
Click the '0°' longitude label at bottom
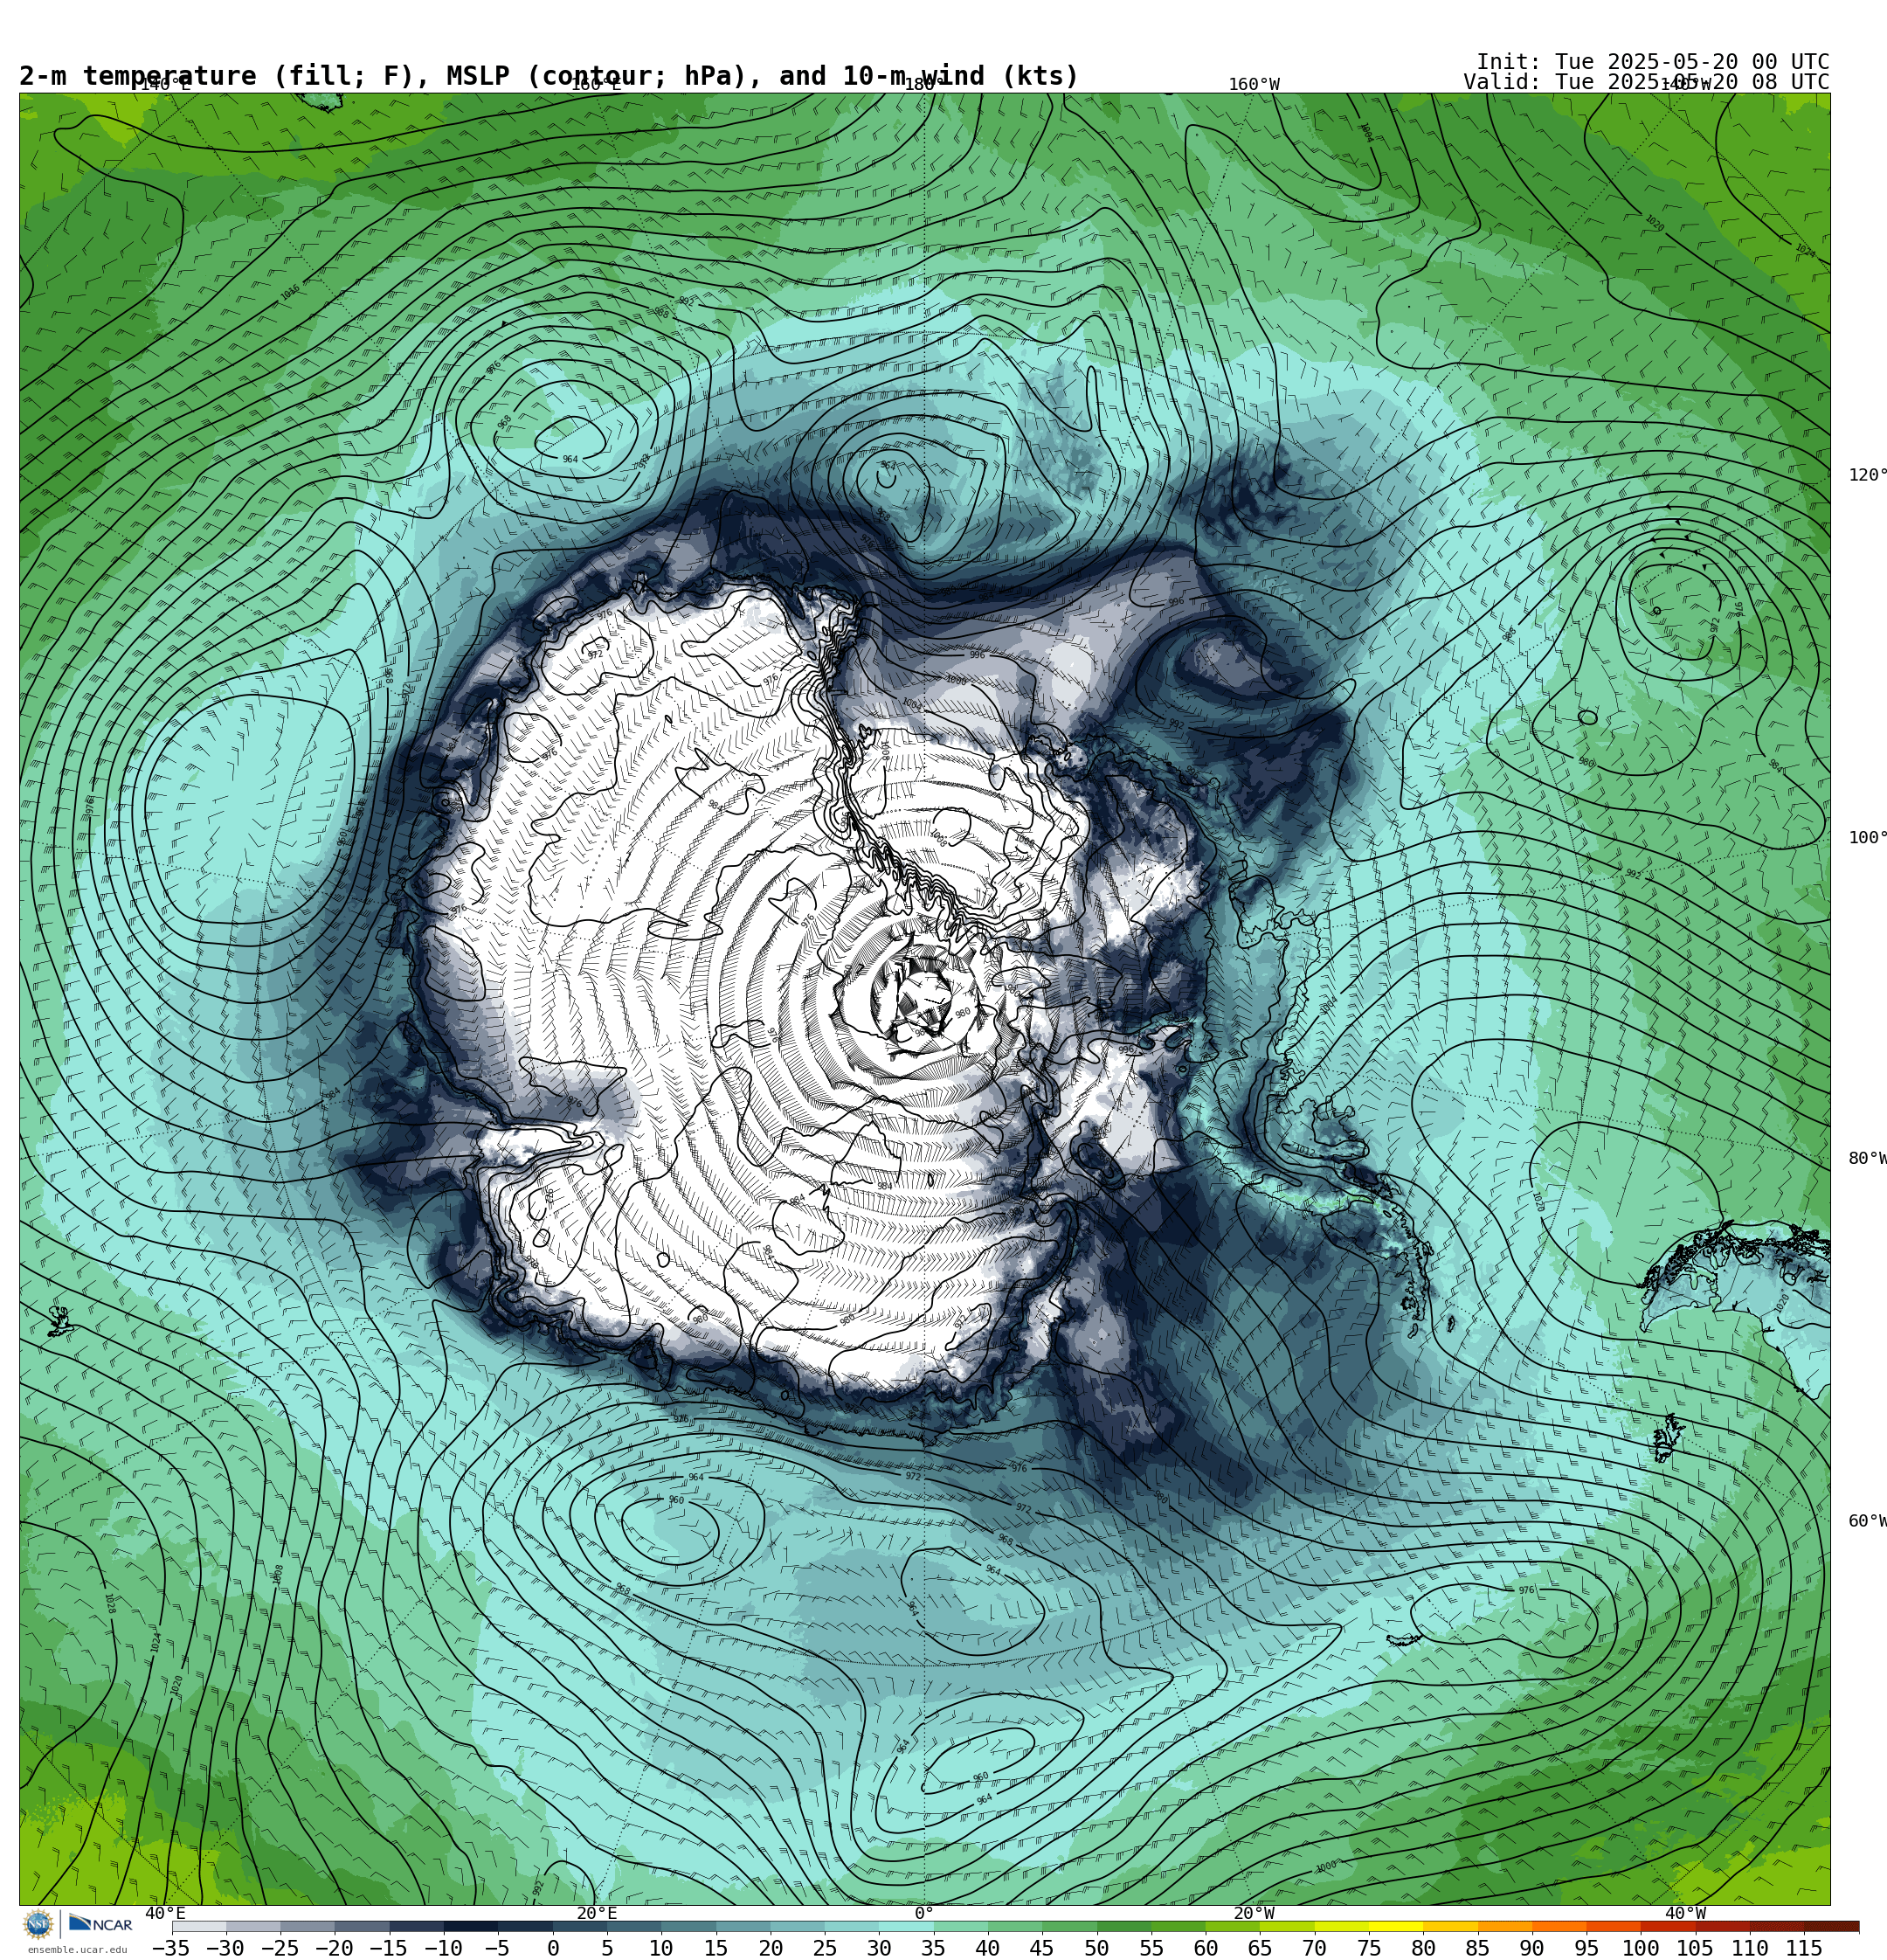pyautogui.click(x=924, y=1913)
